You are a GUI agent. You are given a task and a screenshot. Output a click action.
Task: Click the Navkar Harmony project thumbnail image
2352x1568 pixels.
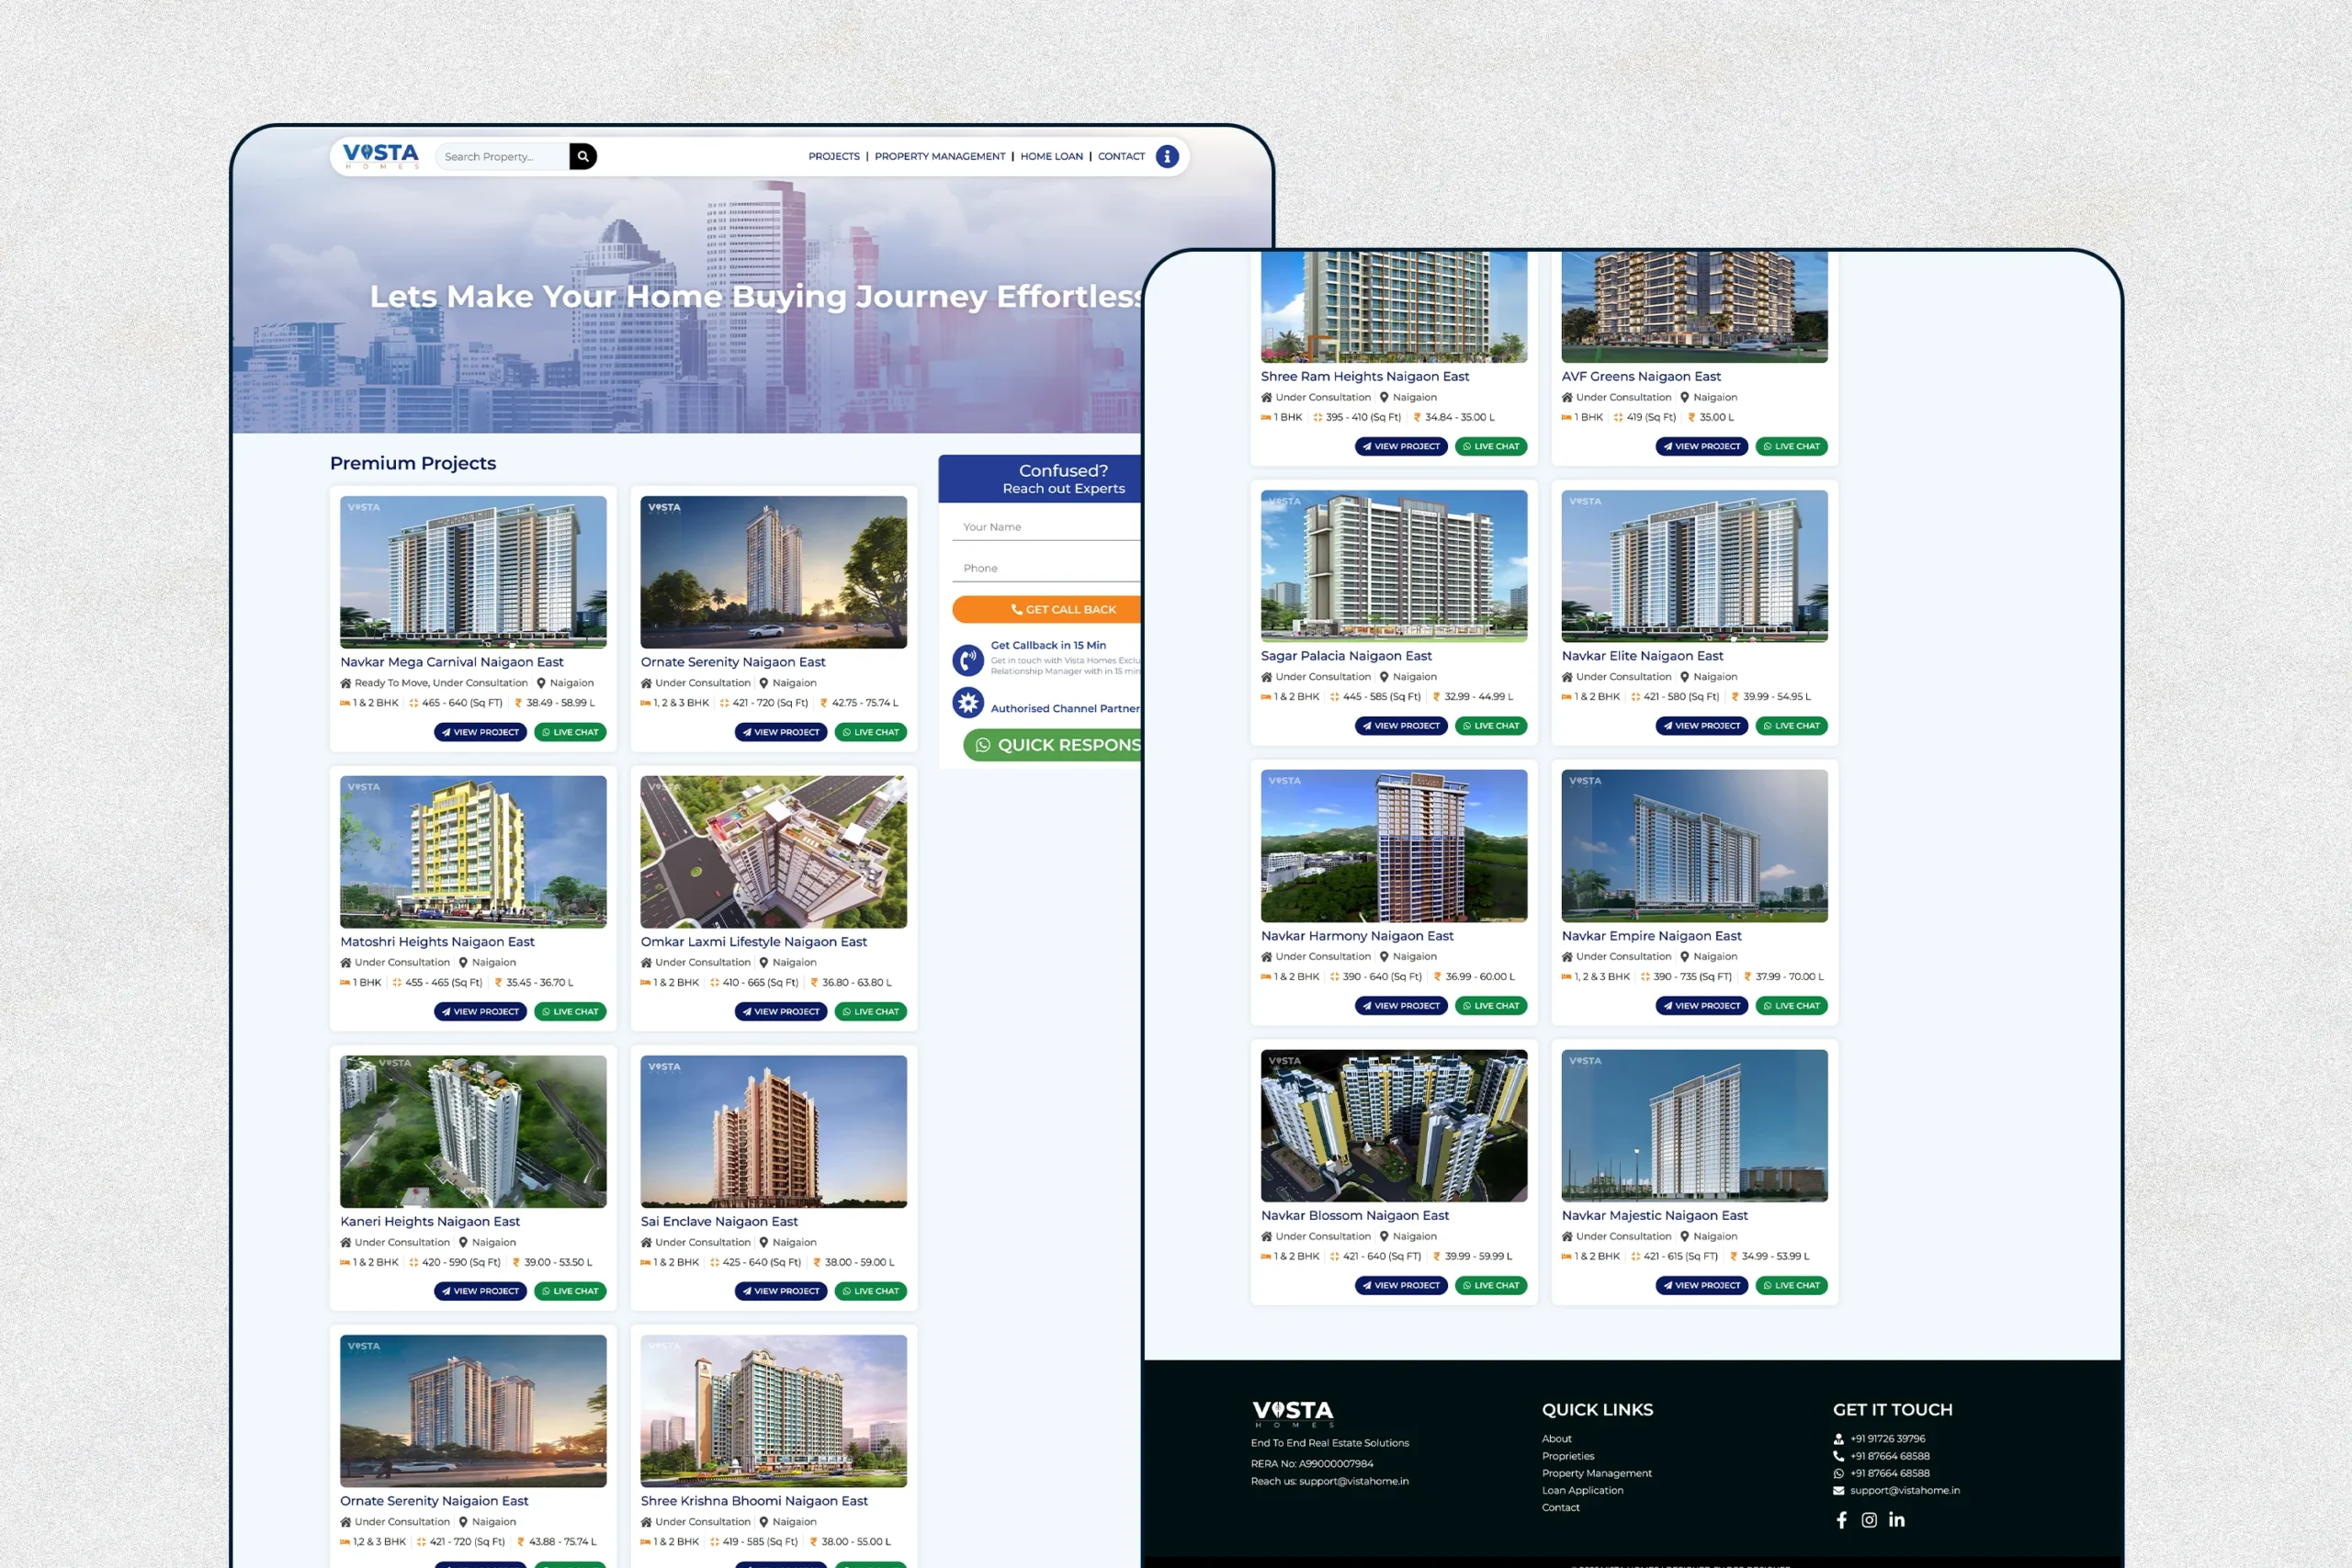1393,845
